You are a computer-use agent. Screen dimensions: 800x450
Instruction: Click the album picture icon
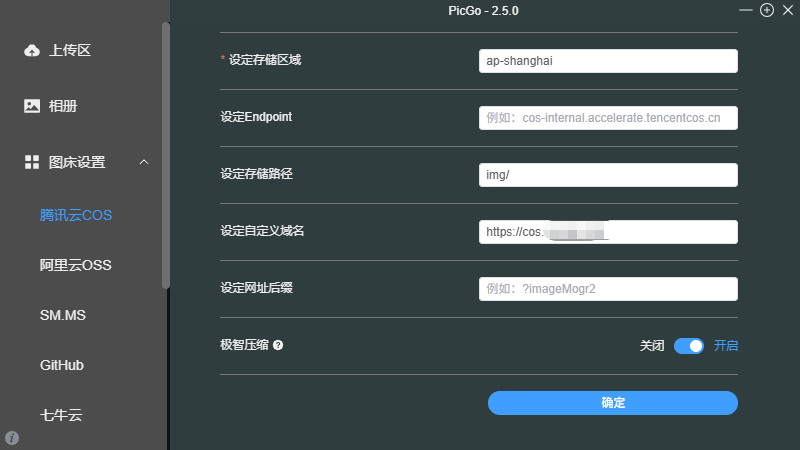[32, 106]
